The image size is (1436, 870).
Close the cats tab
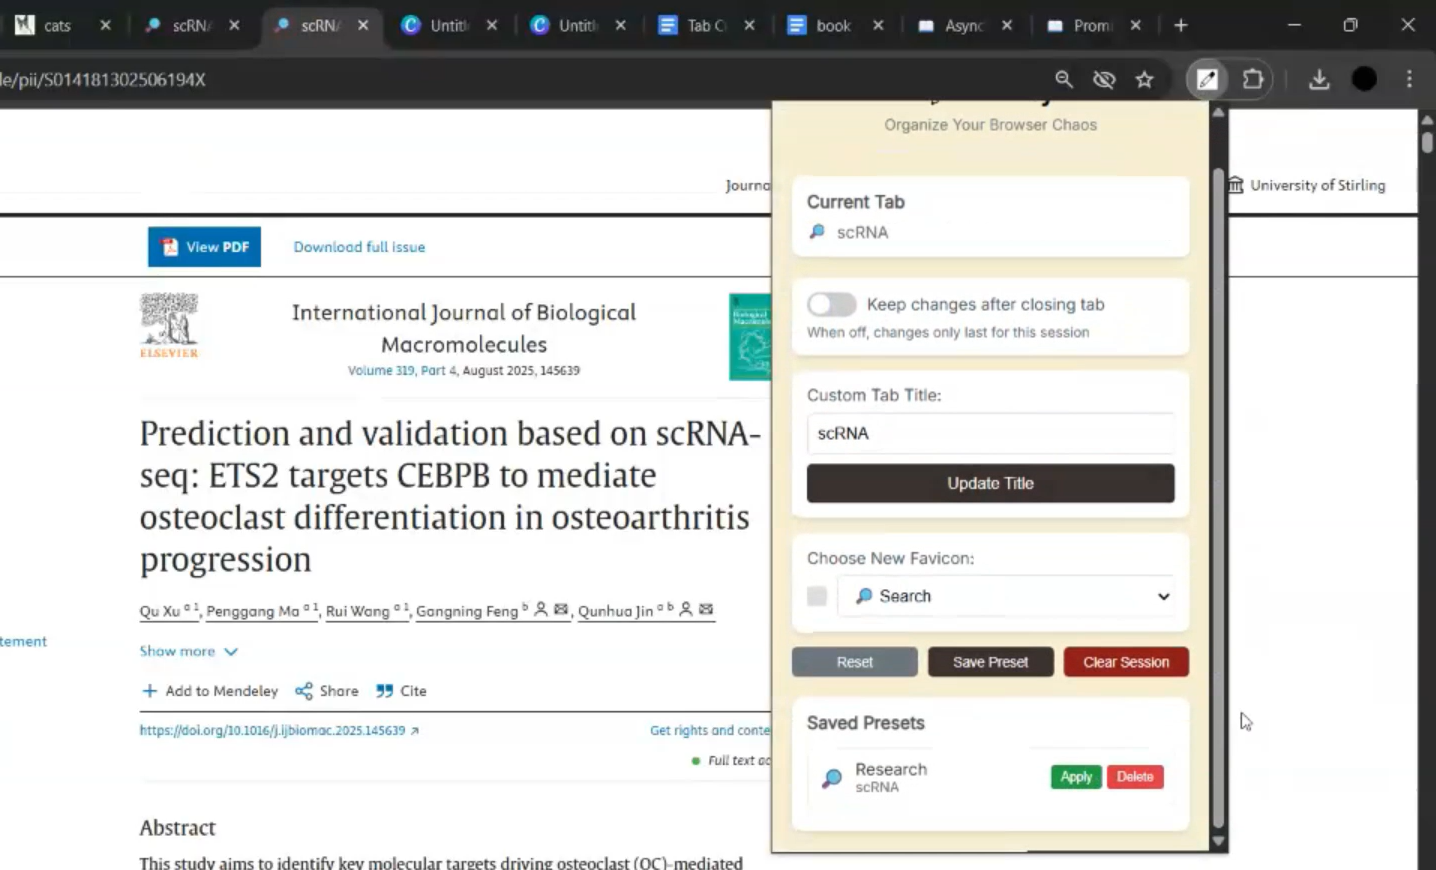[105, 26]
